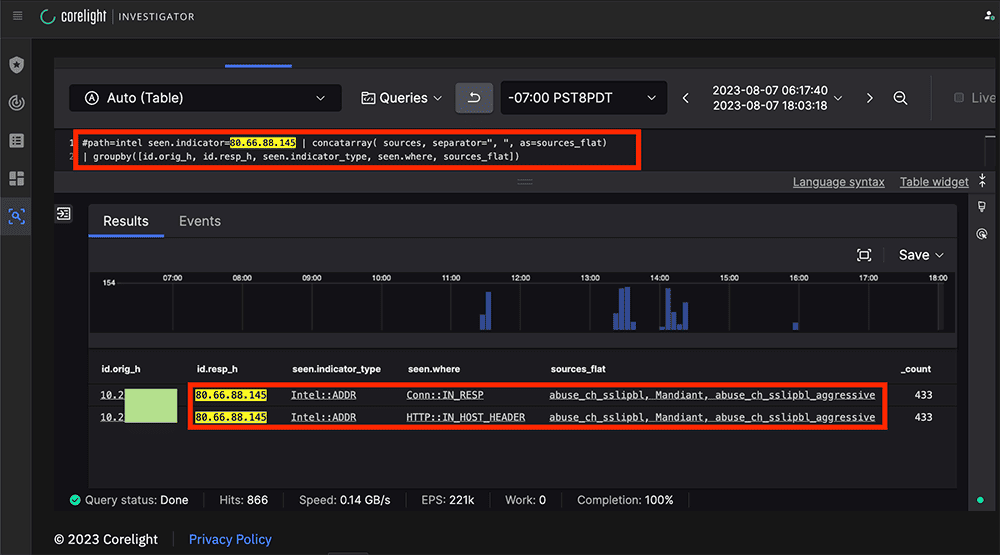The height and width of the screenshot is (555, 1000).
Task: Click the zoom out time range icon
Action: click(x=900, y=98)
